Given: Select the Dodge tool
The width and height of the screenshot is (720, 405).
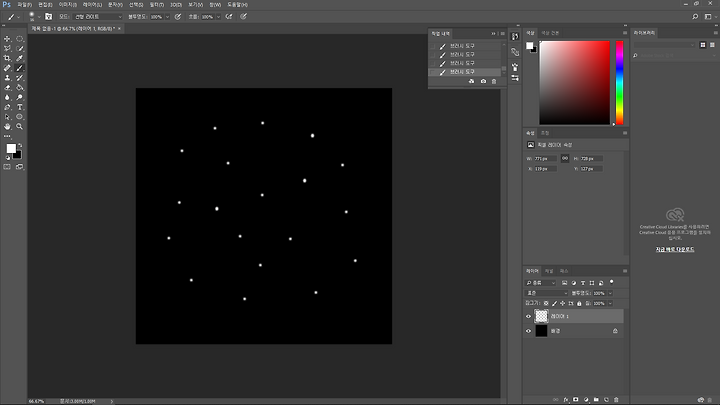Looking at the screenshot, I should (20, 97).
